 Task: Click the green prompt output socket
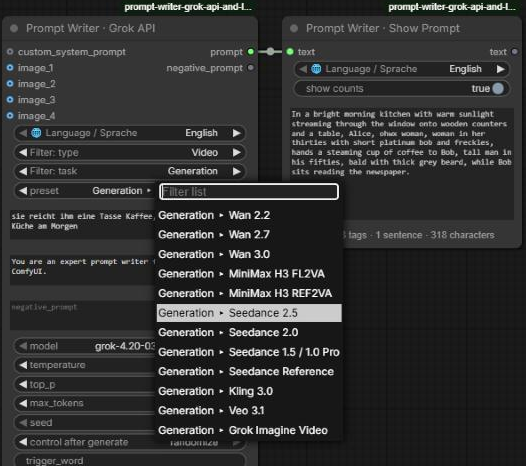251,52
